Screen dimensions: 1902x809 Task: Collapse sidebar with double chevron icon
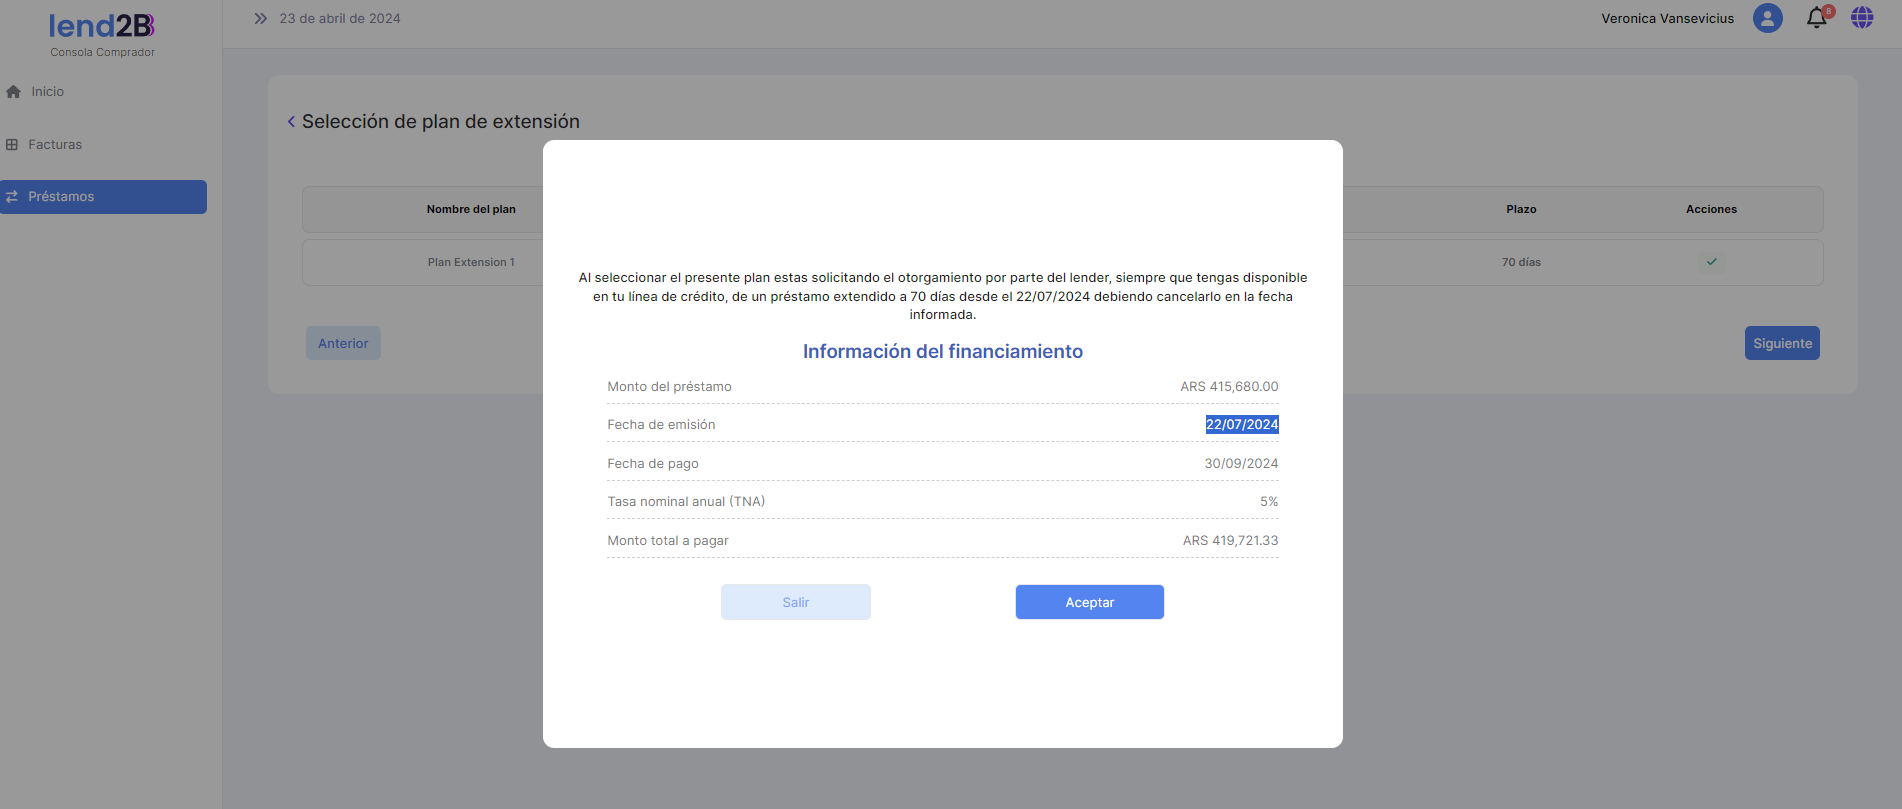pos(261,19)
